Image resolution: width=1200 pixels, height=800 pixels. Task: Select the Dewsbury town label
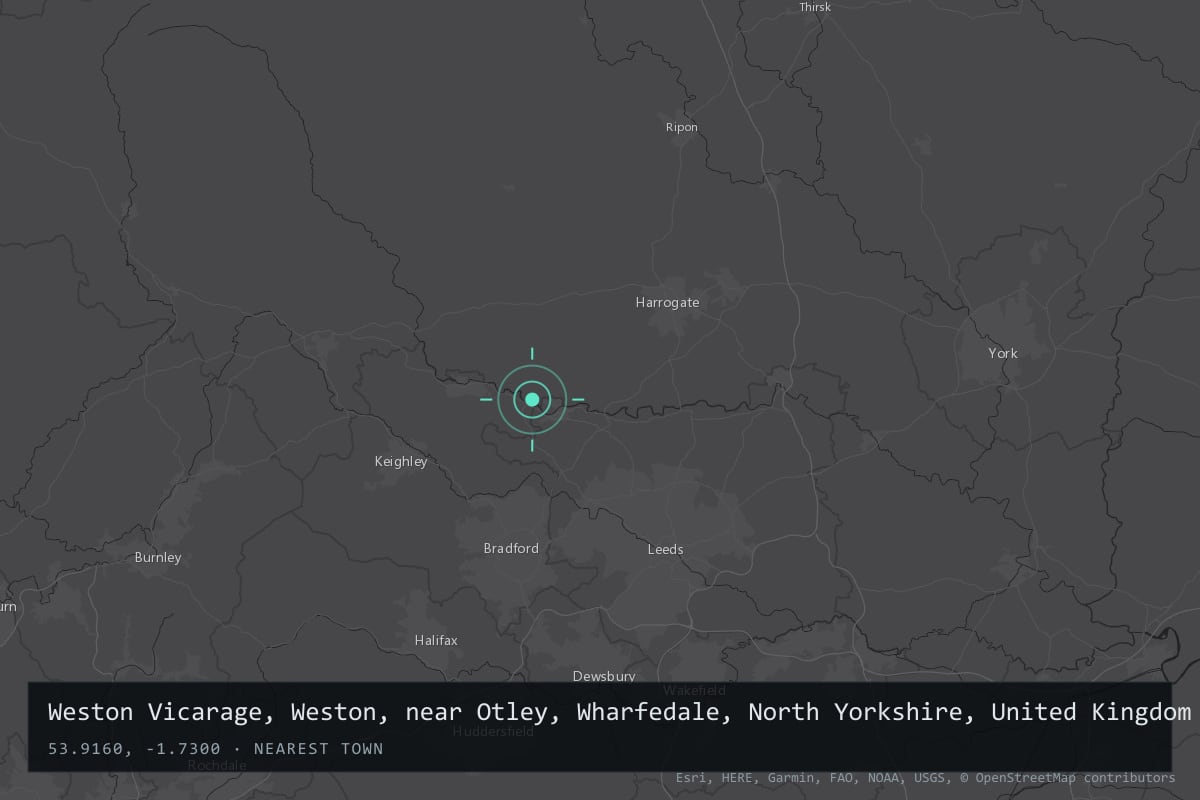click(x=604, y=676)
